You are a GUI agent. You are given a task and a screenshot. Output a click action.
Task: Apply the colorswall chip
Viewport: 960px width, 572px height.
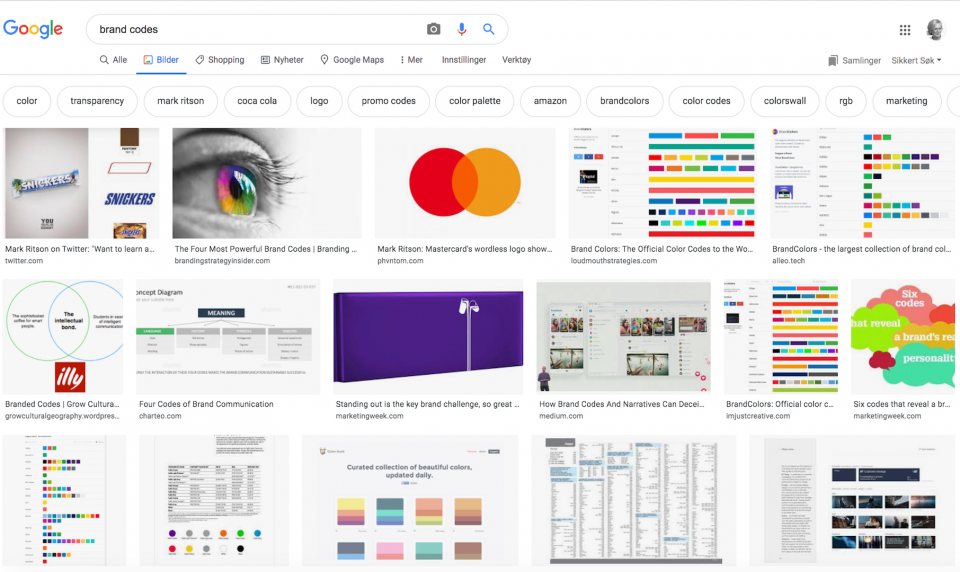tap(785, 101)
